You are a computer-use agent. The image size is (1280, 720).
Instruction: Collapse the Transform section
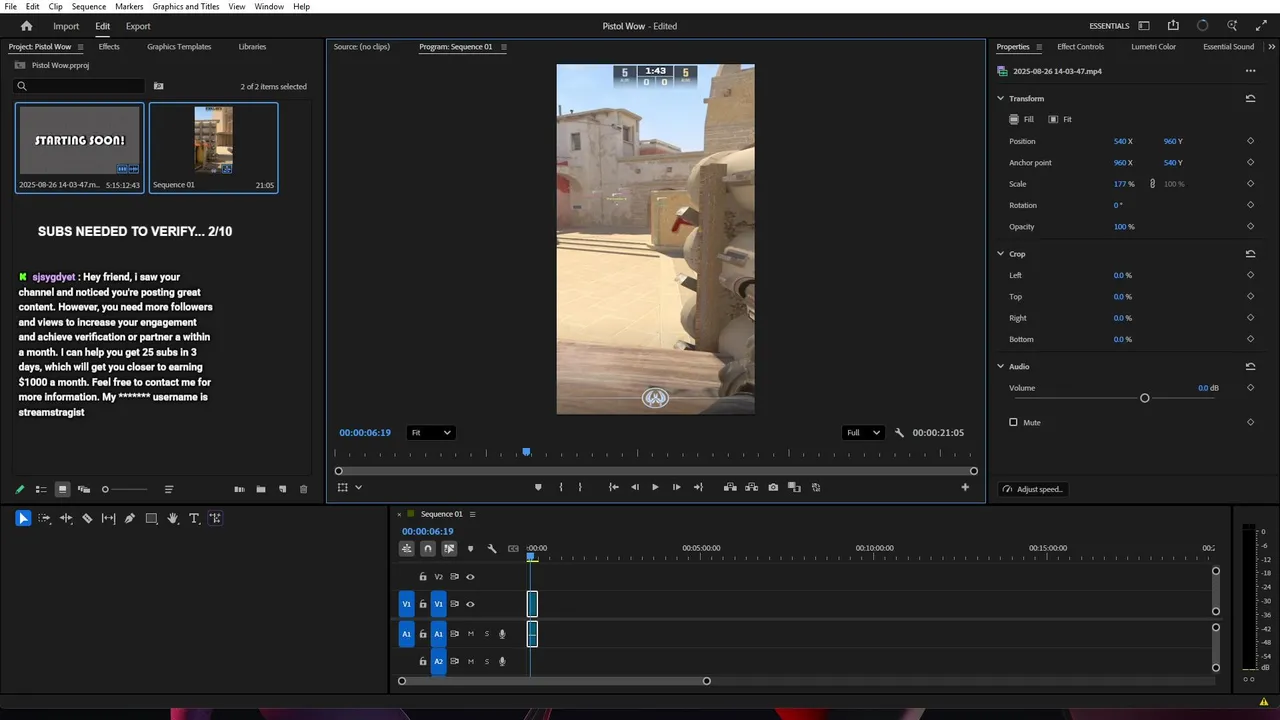1000,98
